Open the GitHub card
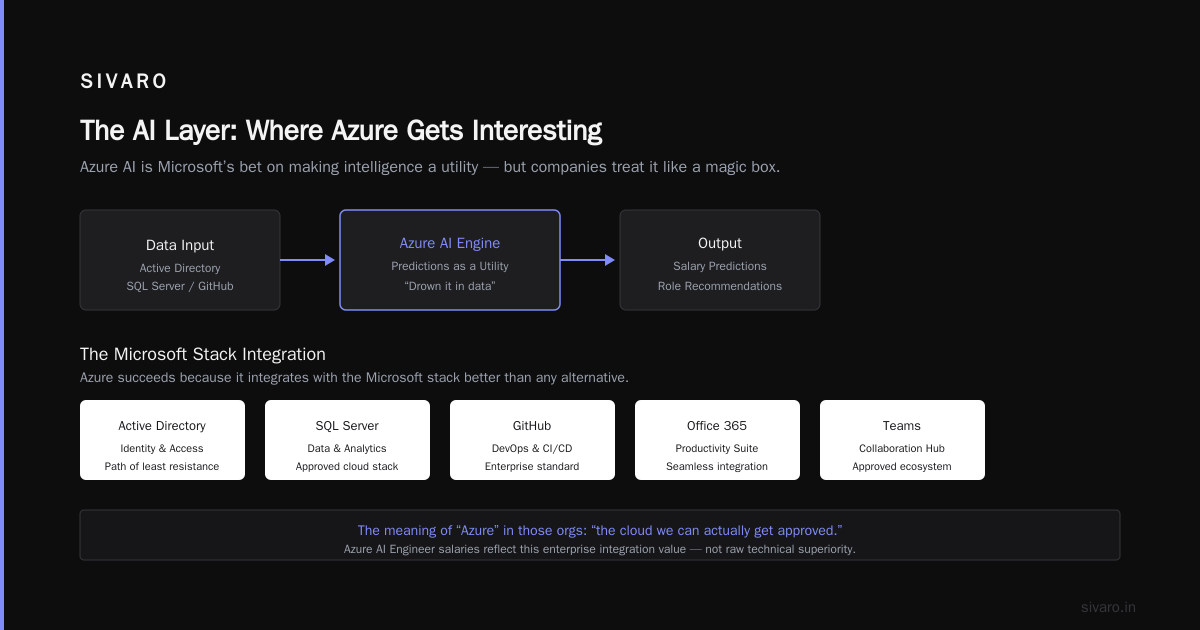 coord(532,440)
